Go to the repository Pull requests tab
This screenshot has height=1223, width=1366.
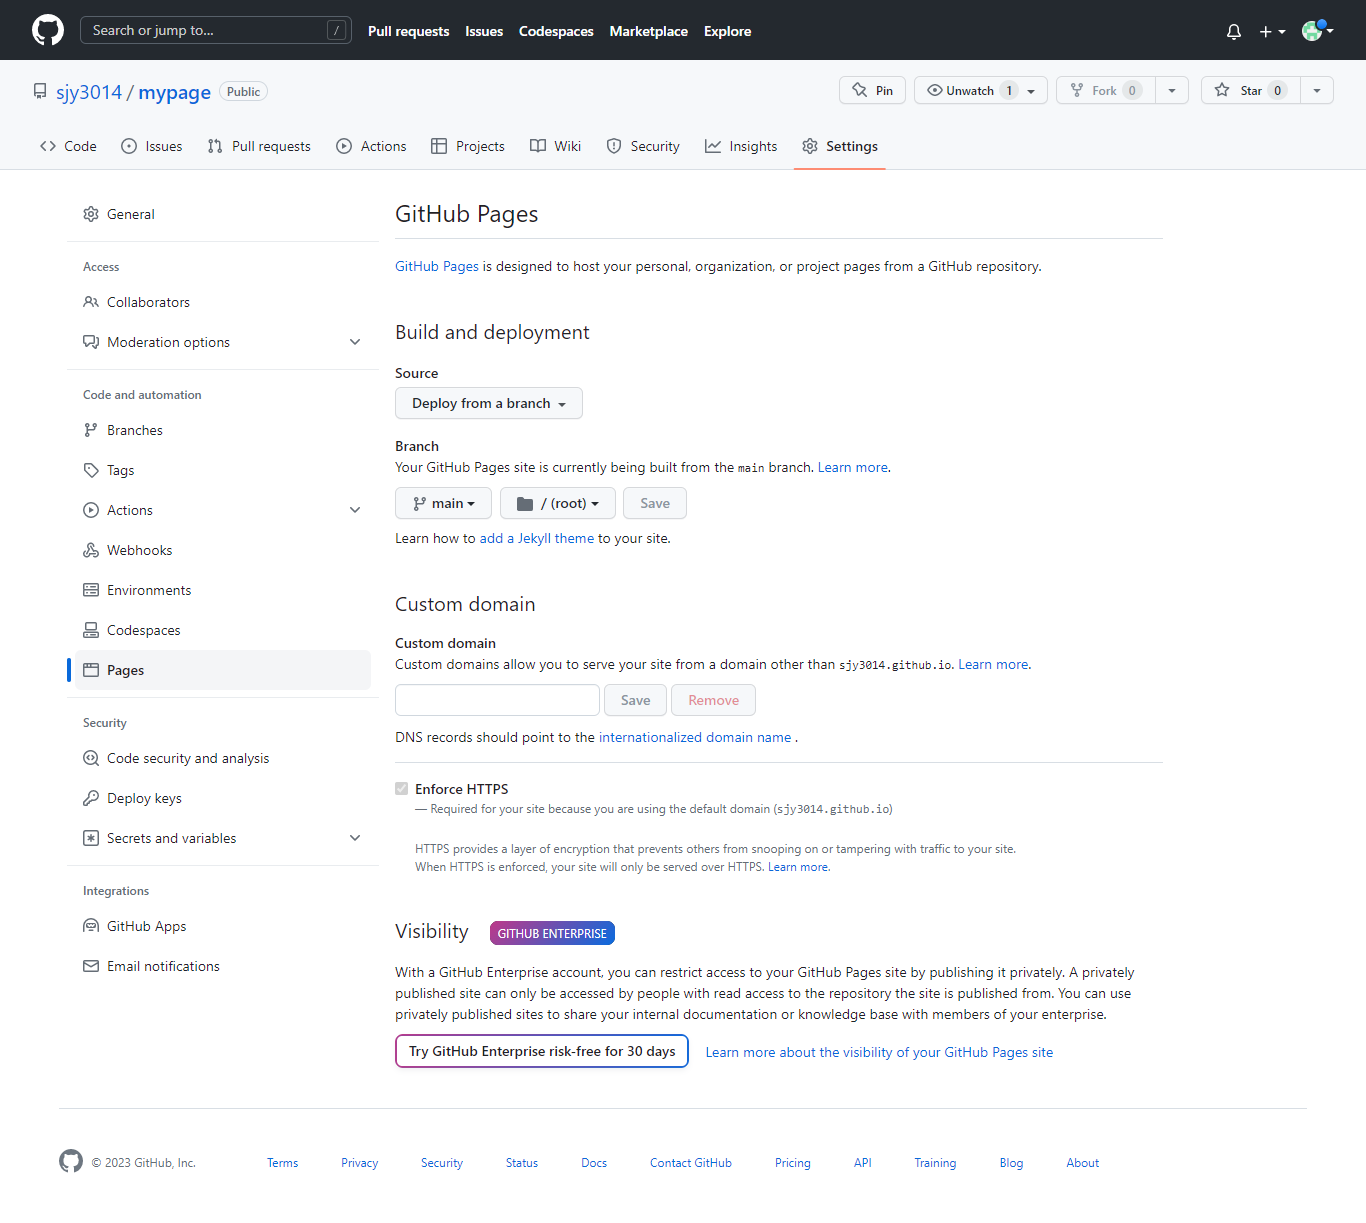259,146
